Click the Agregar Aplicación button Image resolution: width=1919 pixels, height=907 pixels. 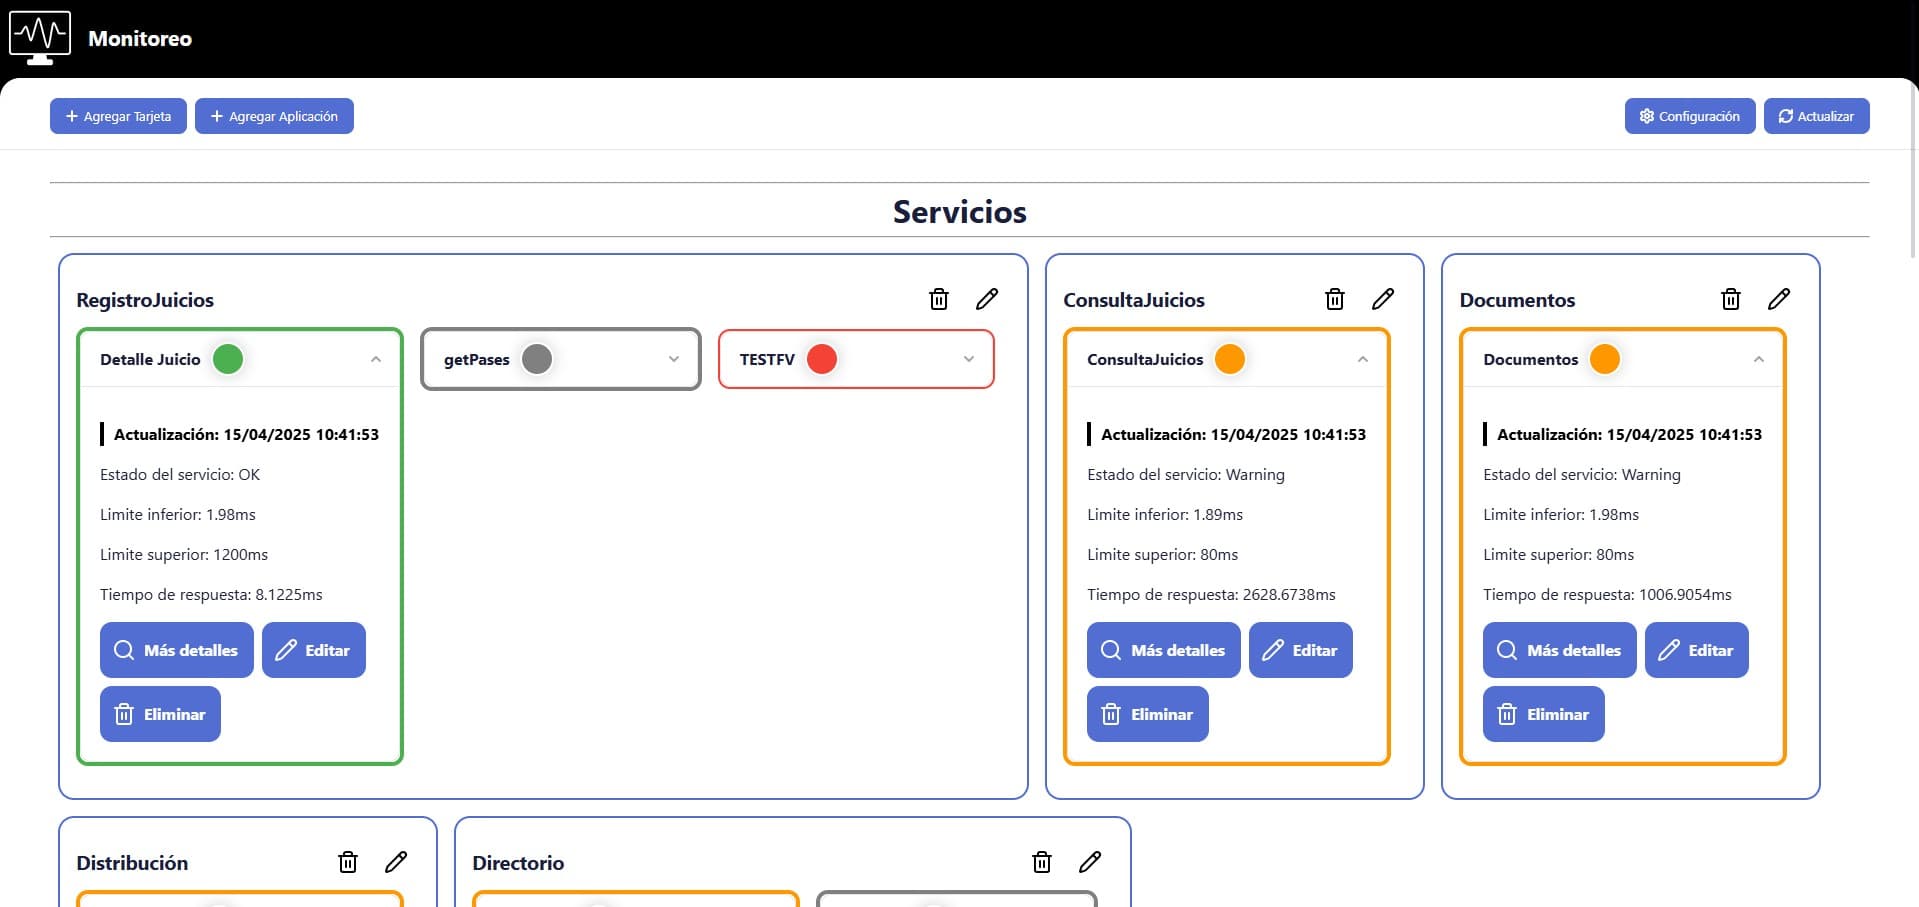coord(274,115)
